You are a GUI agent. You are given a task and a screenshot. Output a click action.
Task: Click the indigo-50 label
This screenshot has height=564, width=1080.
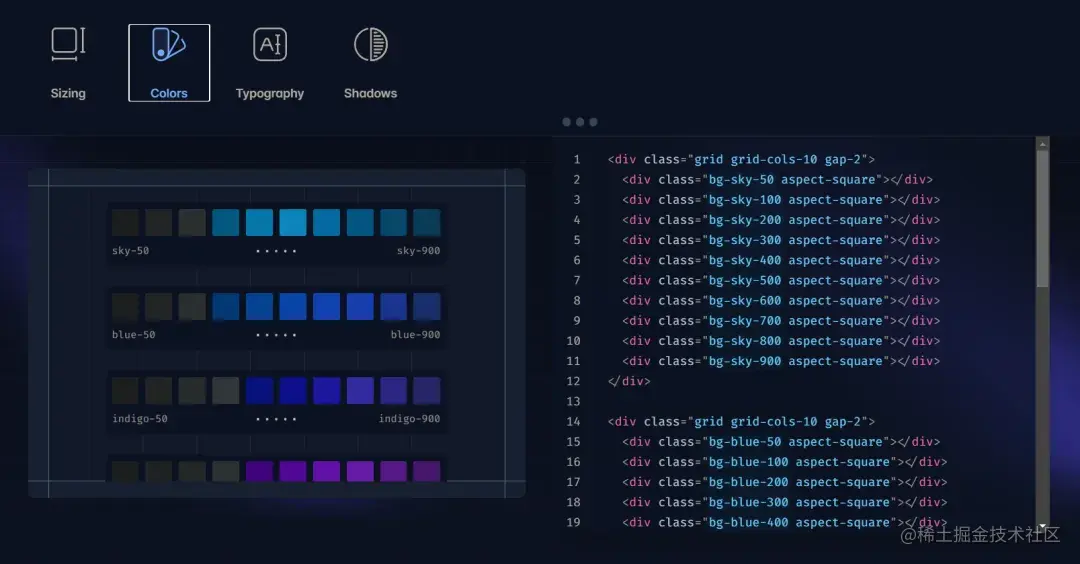(140, 419)
